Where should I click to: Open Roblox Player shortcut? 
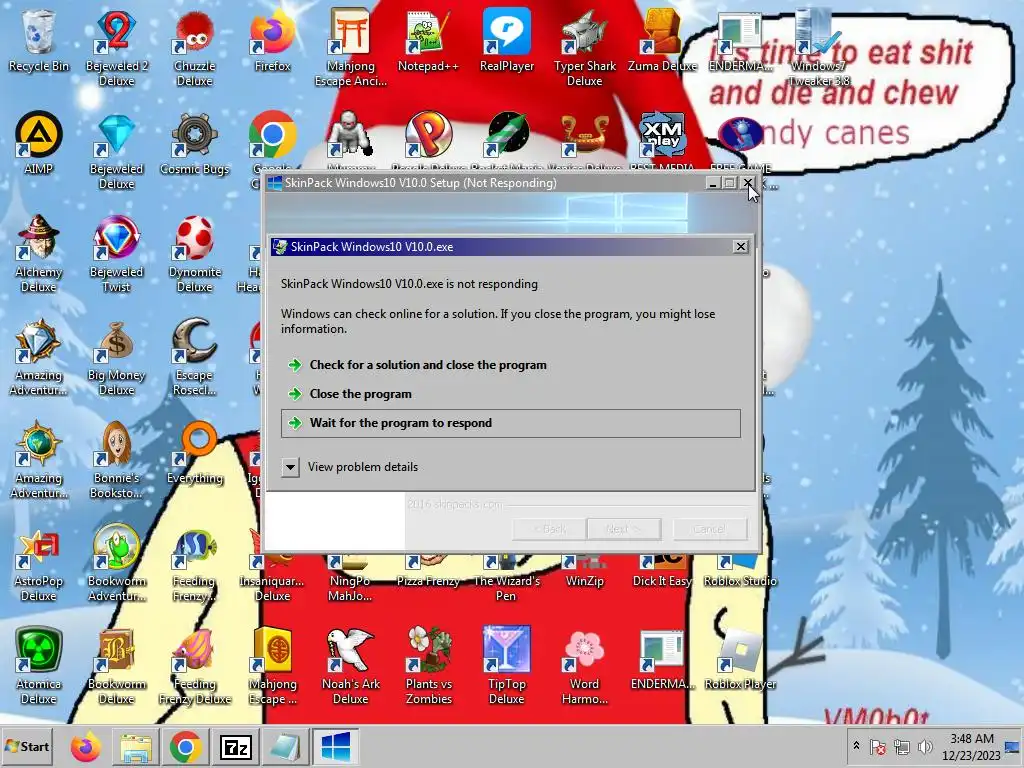click(740, 660)
